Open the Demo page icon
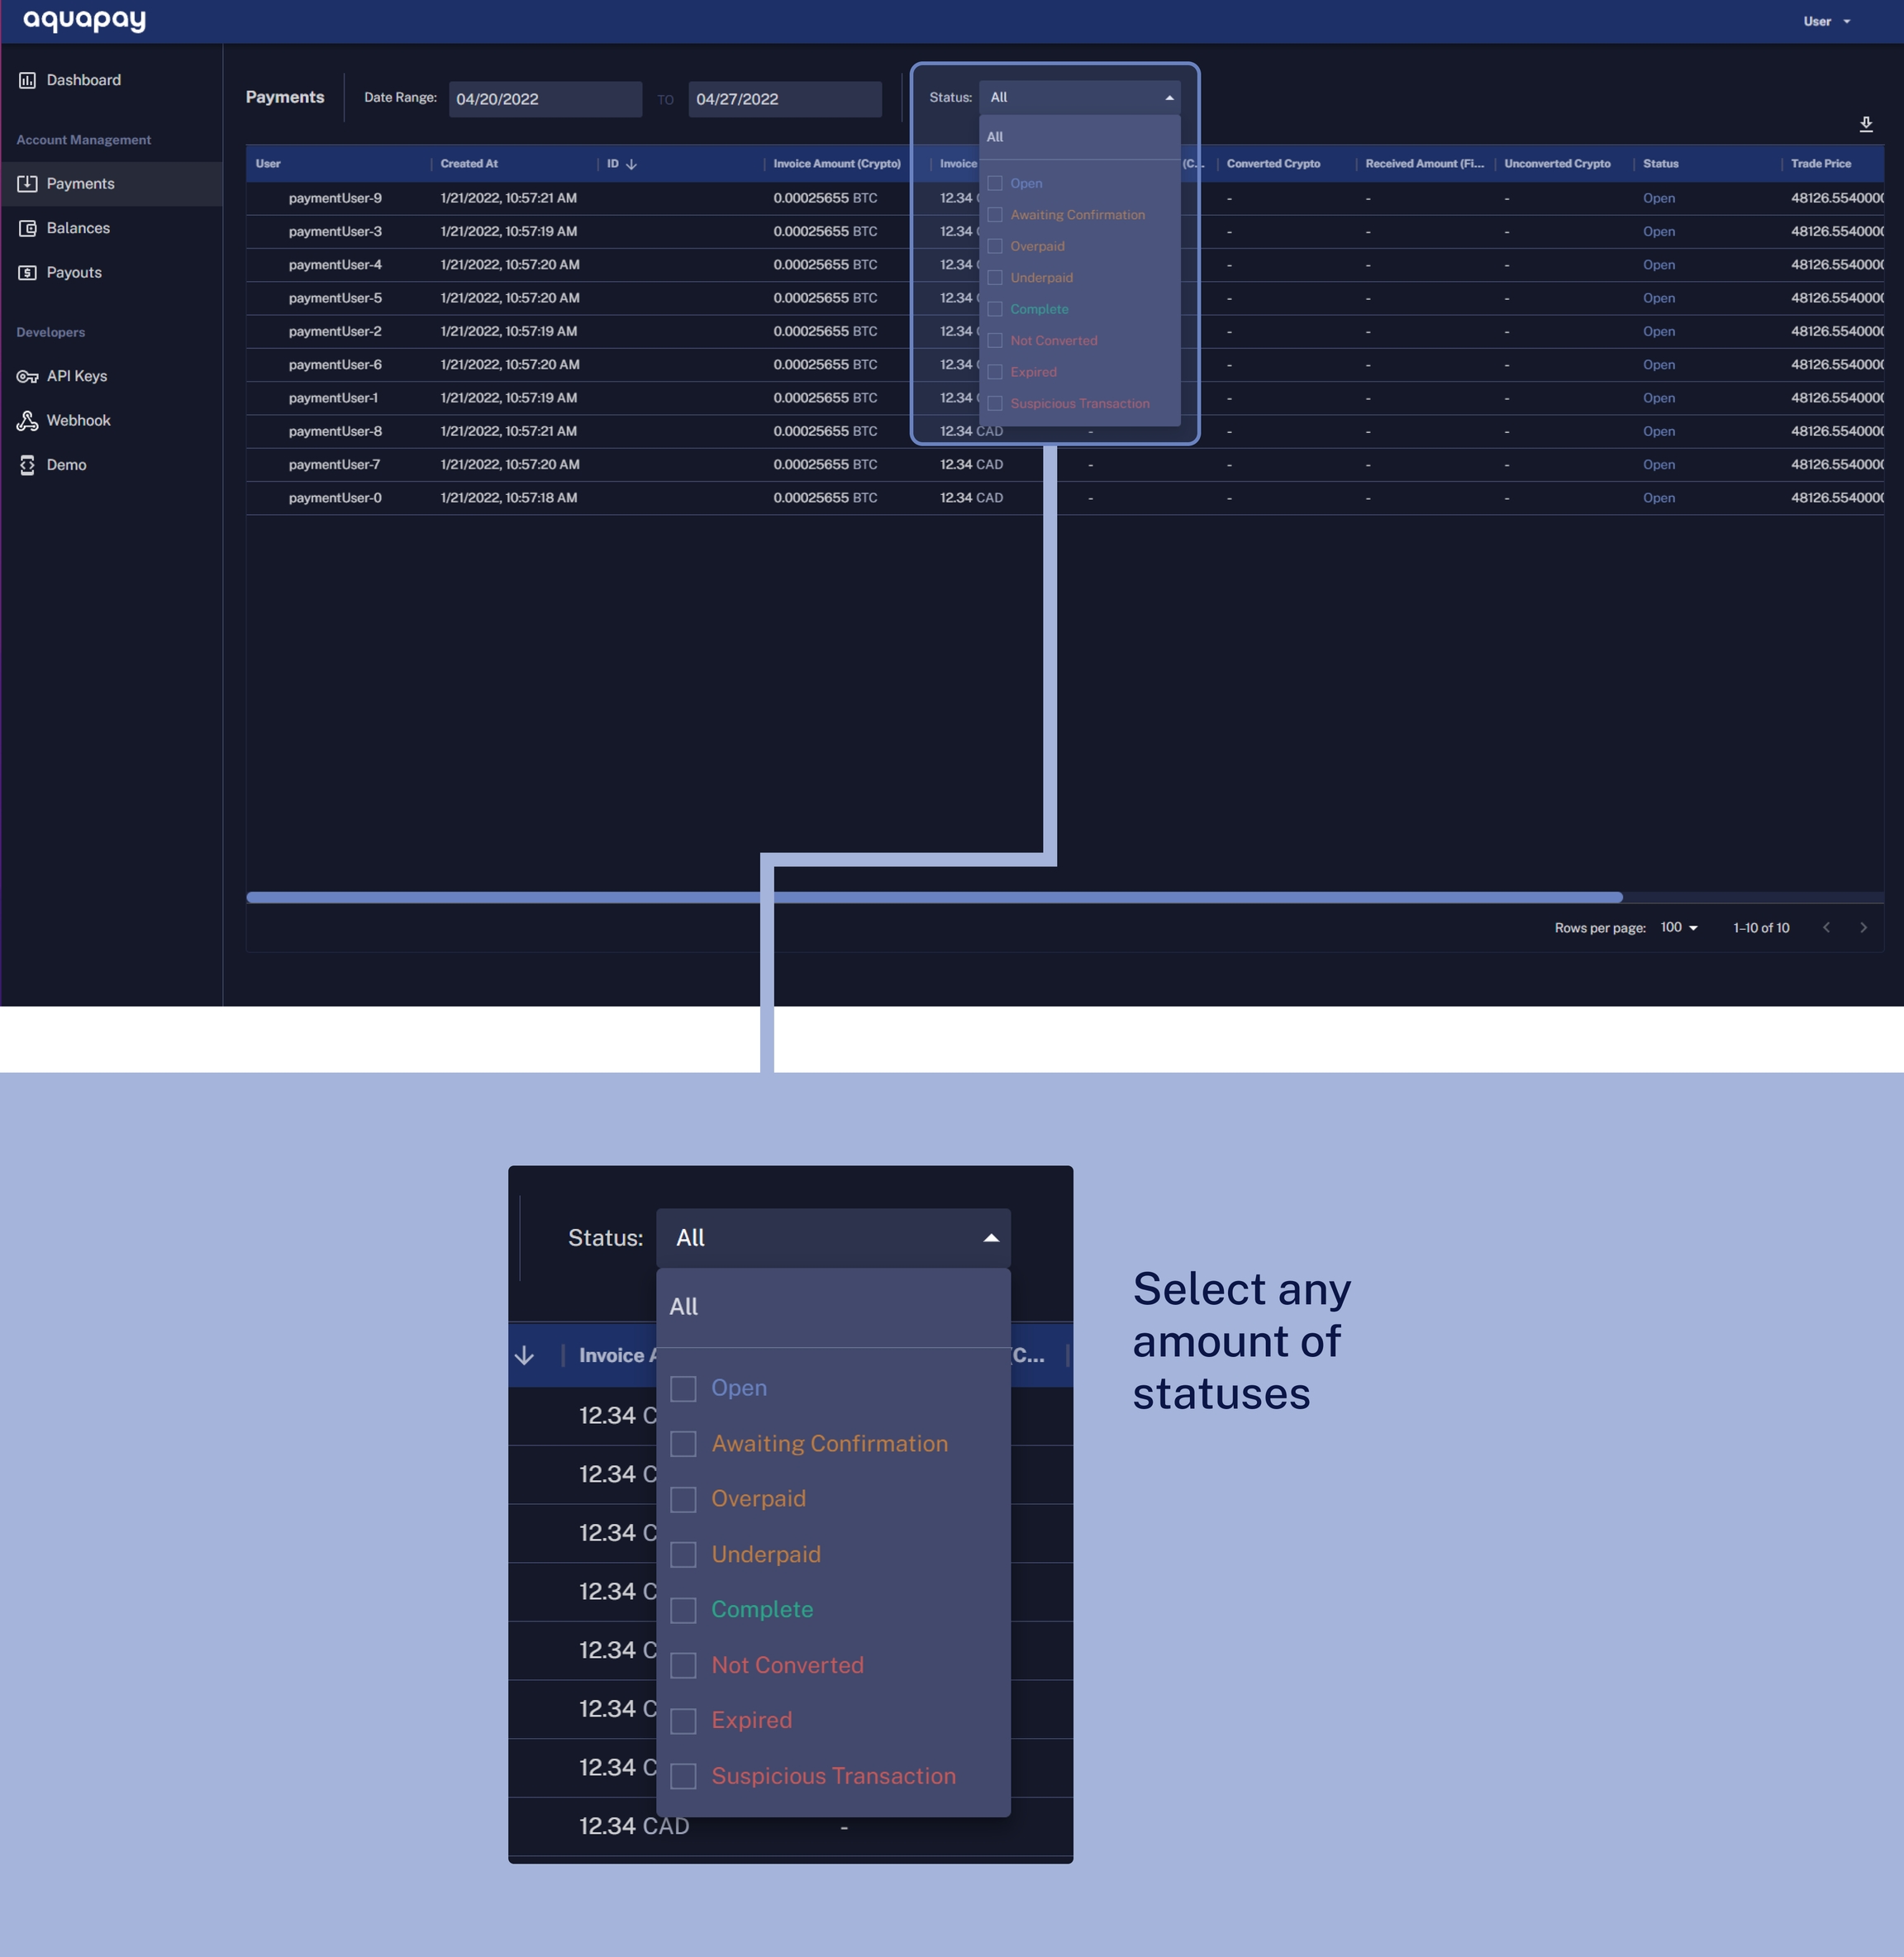The image size is (1904, 1957). pyautogui.click(x=27, y=465)
